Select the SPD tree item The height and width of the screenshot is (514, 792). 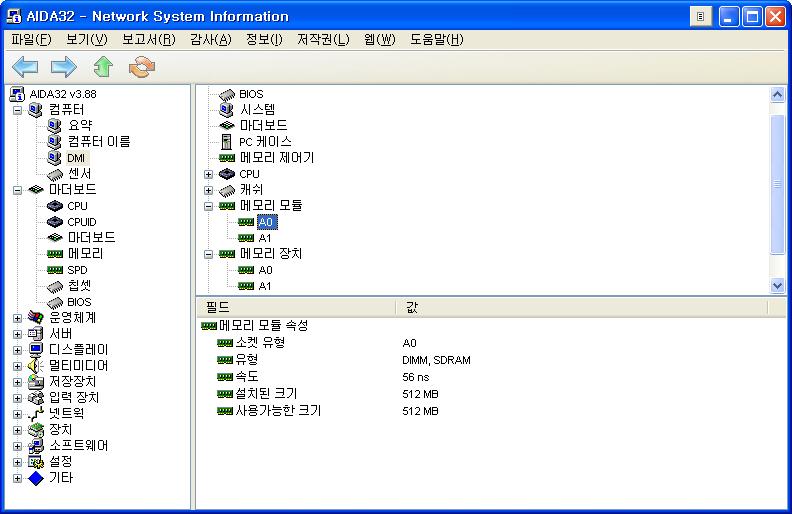(x=77, y=270)
